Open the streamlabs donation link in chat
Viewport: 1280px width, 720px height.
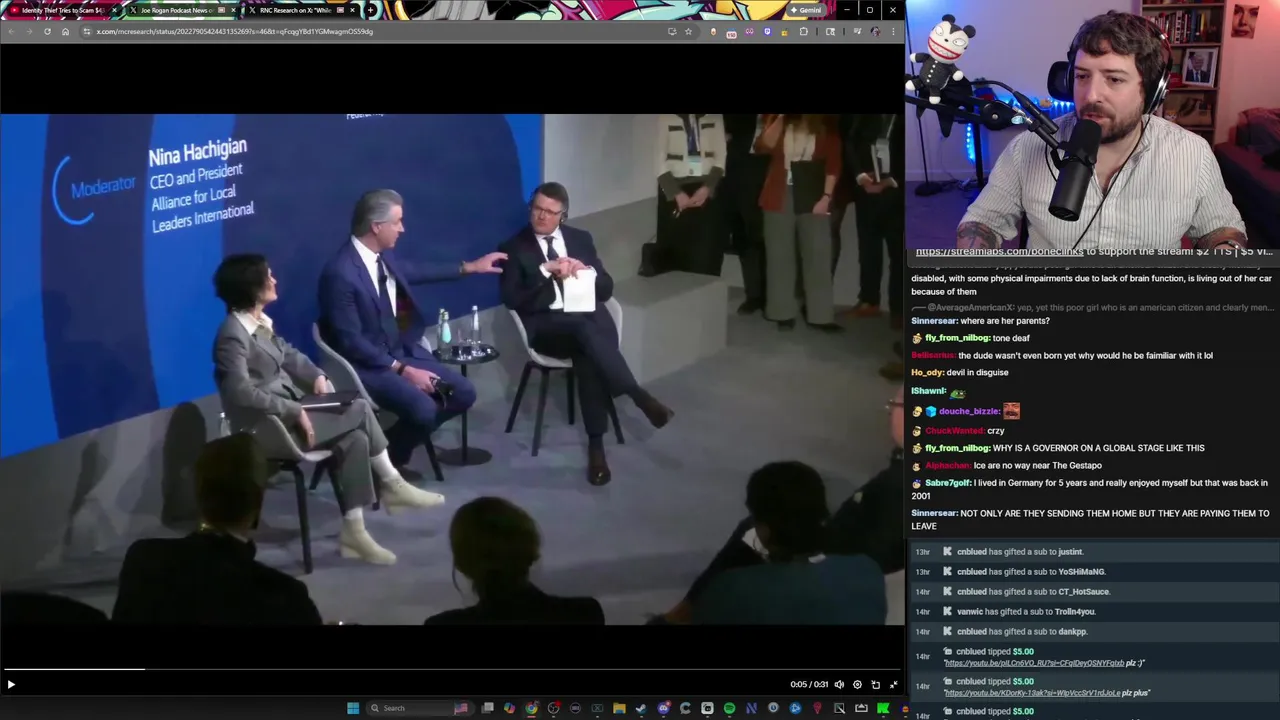(999, 252)
